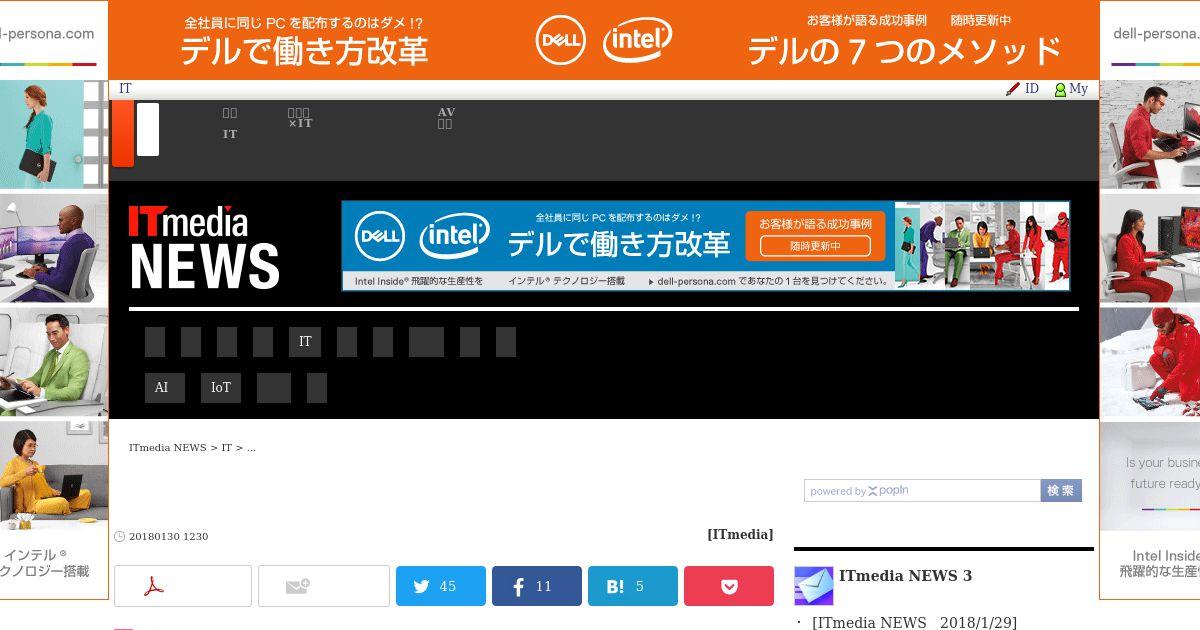Click the IT text in the top white bar
The image size is (1200, 630).
tap(125, 89)
